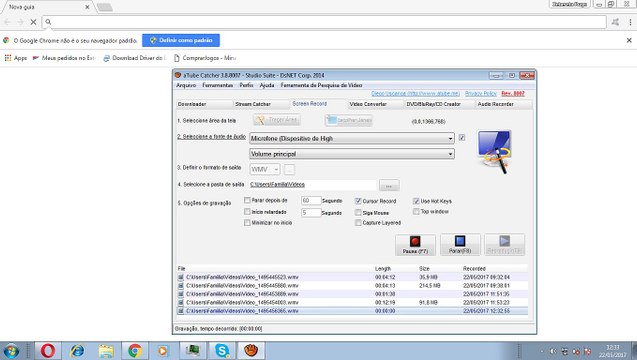Click file icon of the 00:01:38 video row

(181, 294)
